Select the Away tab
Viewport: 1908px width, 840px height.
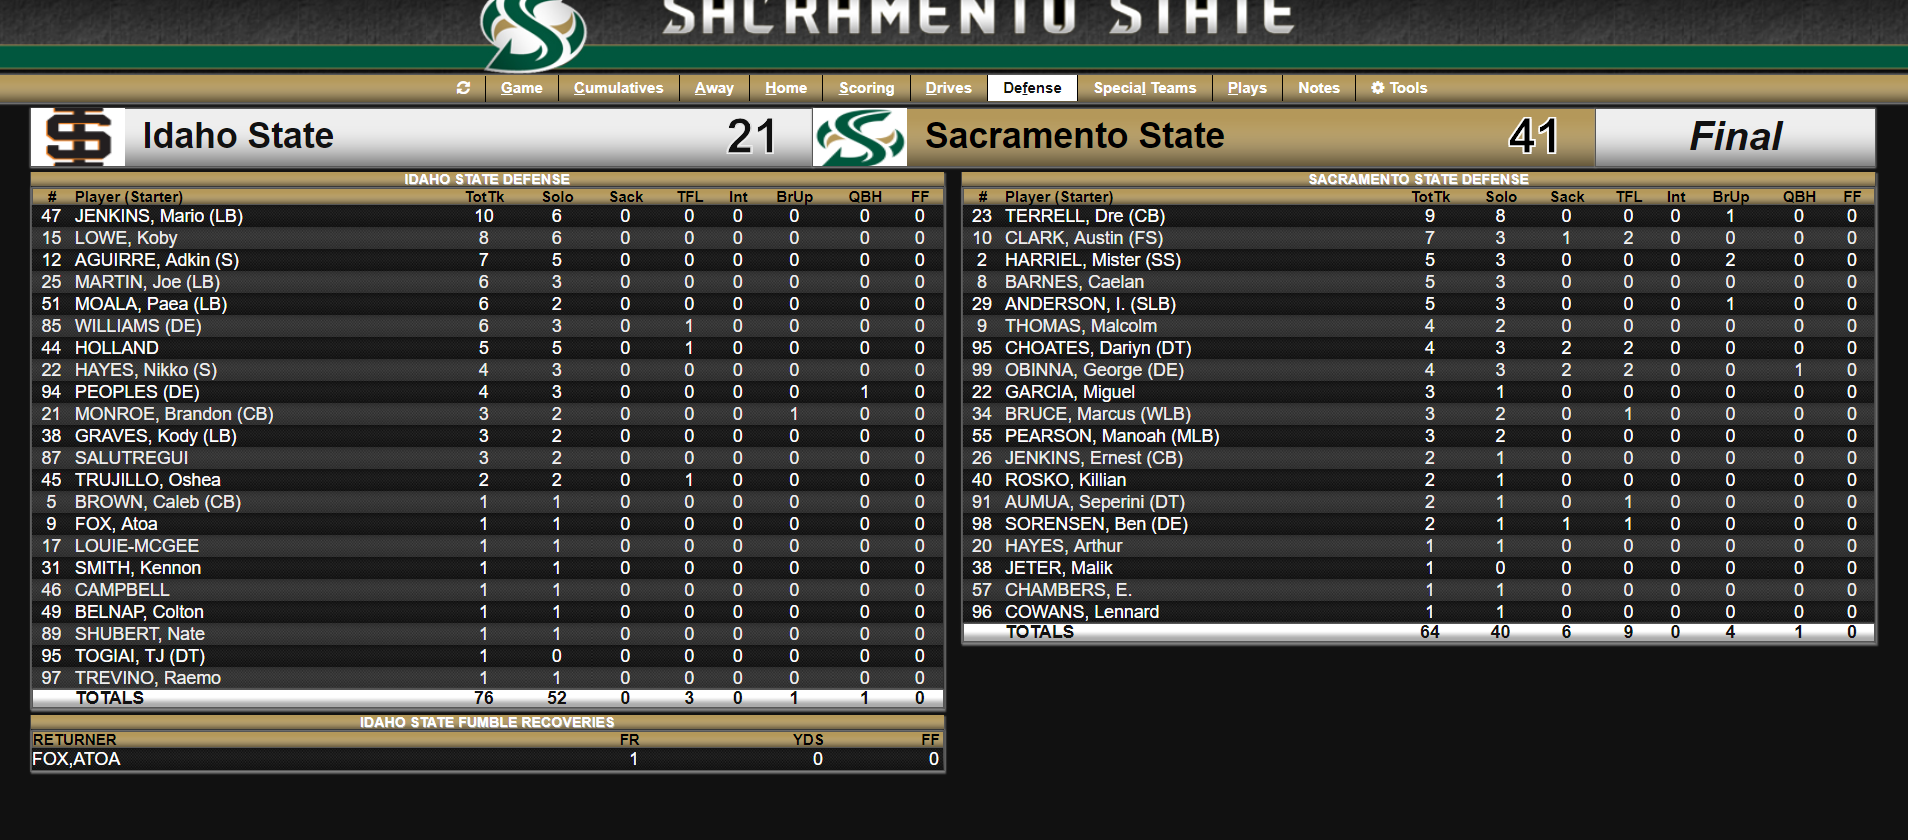714,88
